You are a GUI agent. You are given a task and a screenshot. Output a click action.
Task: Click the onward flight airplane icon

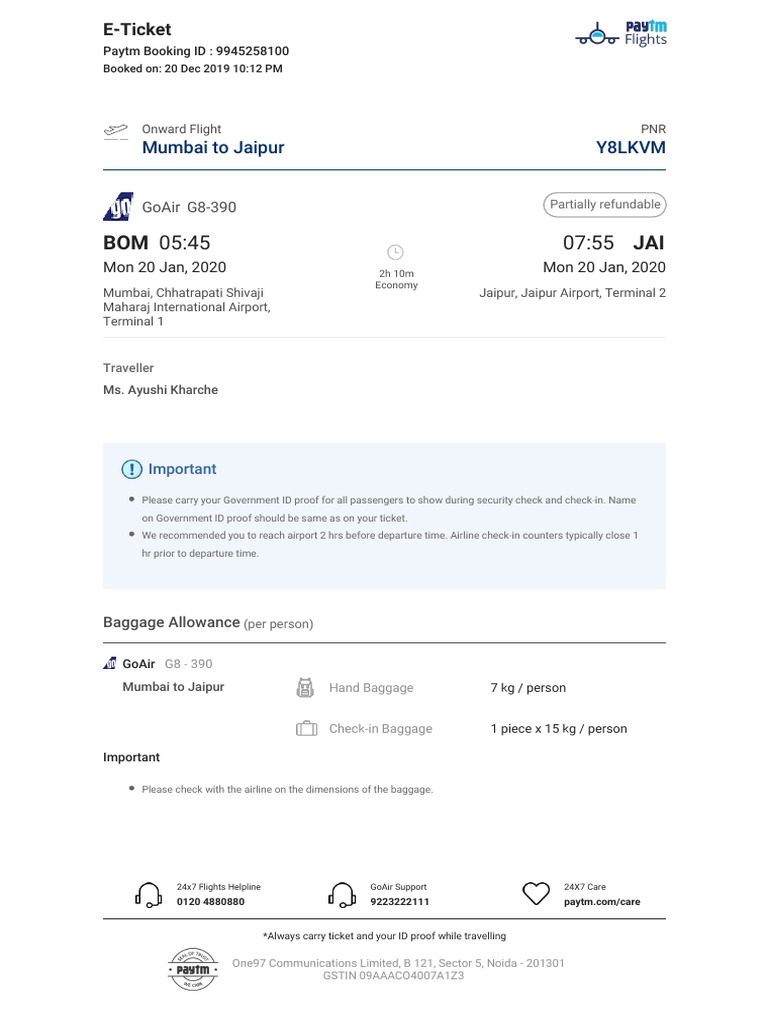(116, 131)
